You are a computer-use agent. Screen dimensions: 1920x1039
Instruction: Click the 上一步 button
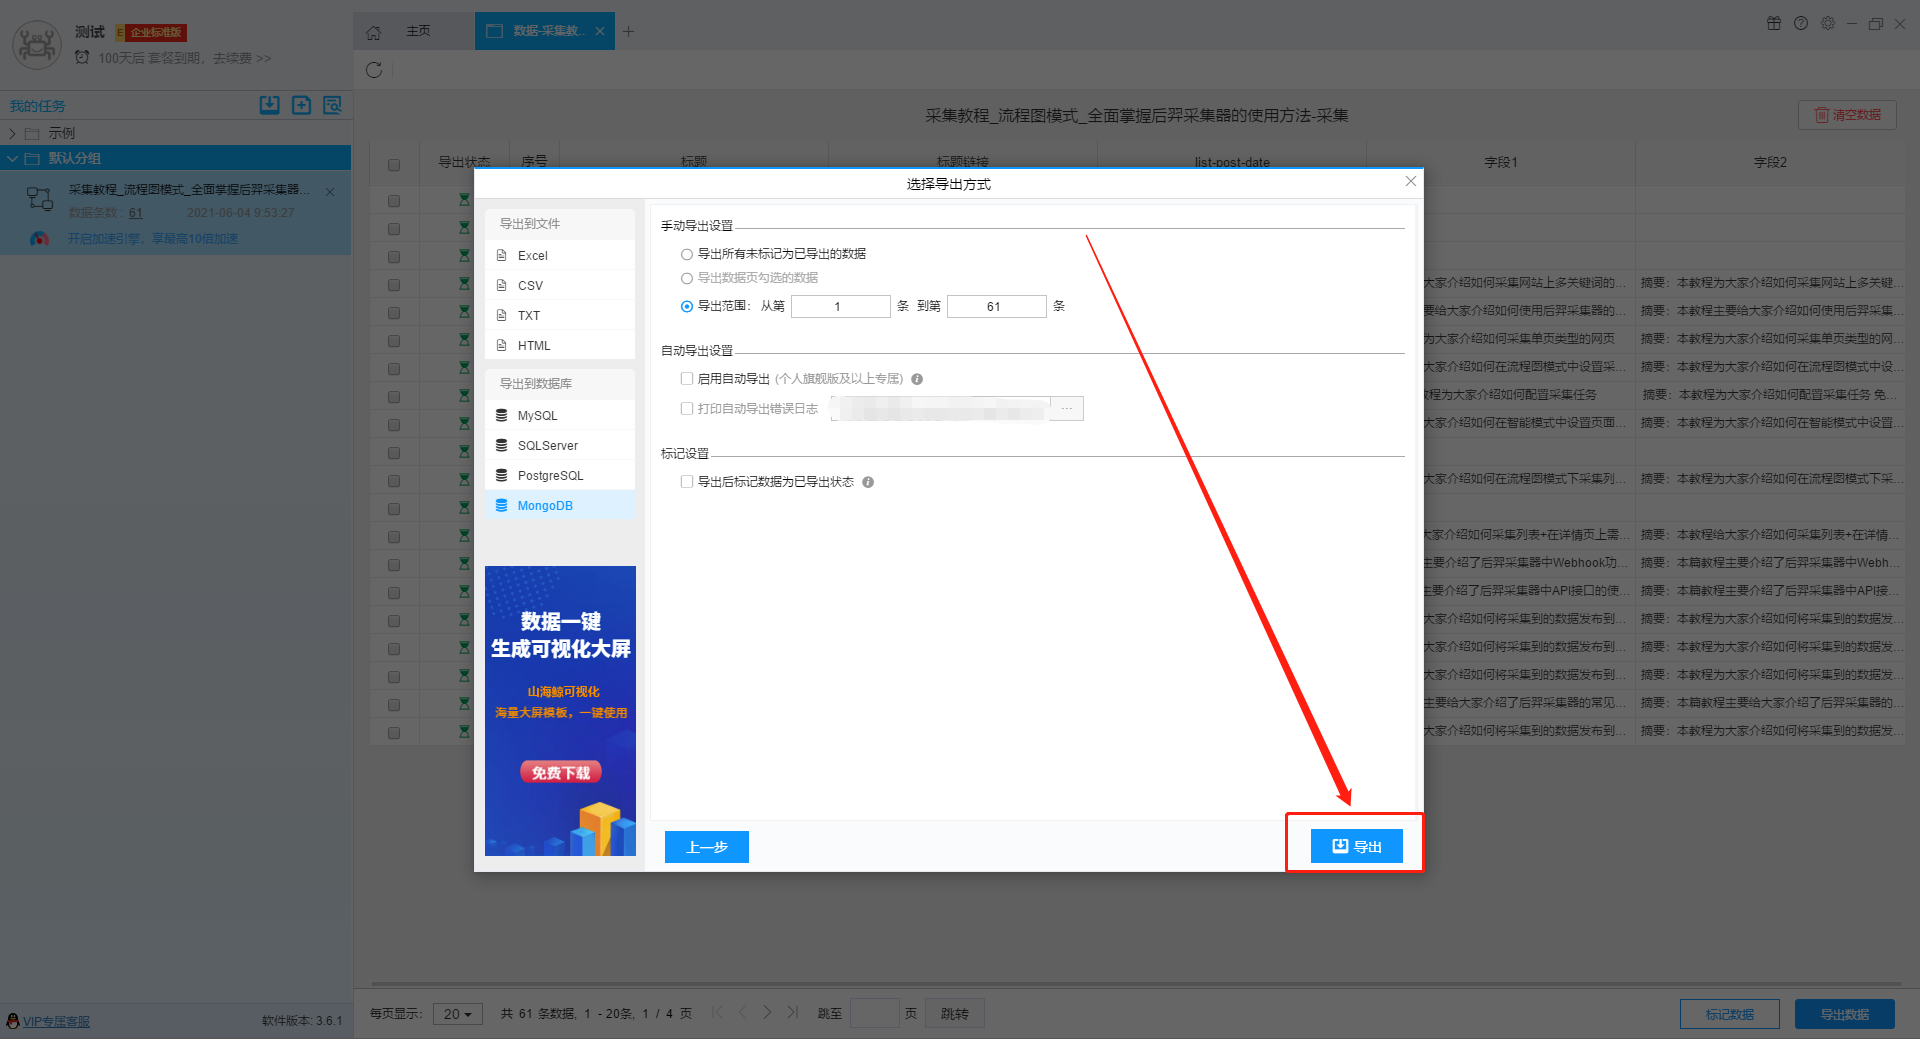(707, 847)
